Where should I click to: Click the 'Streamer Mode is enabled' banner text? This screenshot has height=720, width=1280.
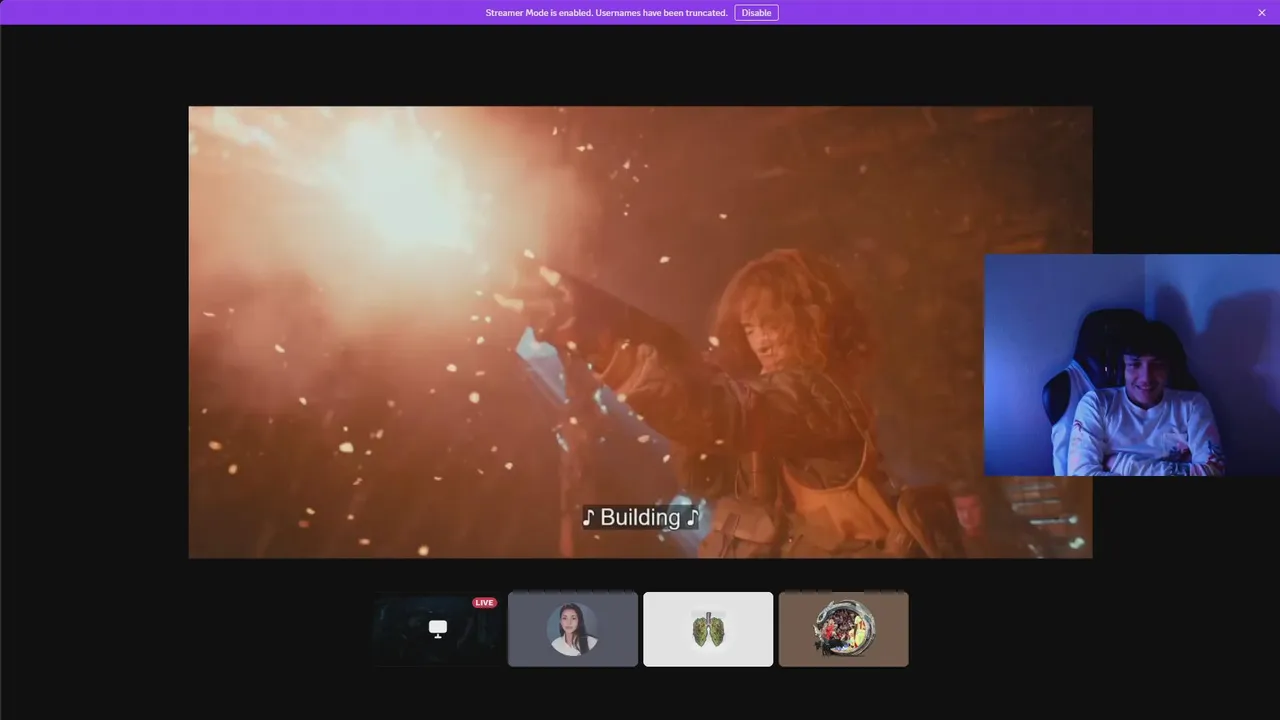606,13
